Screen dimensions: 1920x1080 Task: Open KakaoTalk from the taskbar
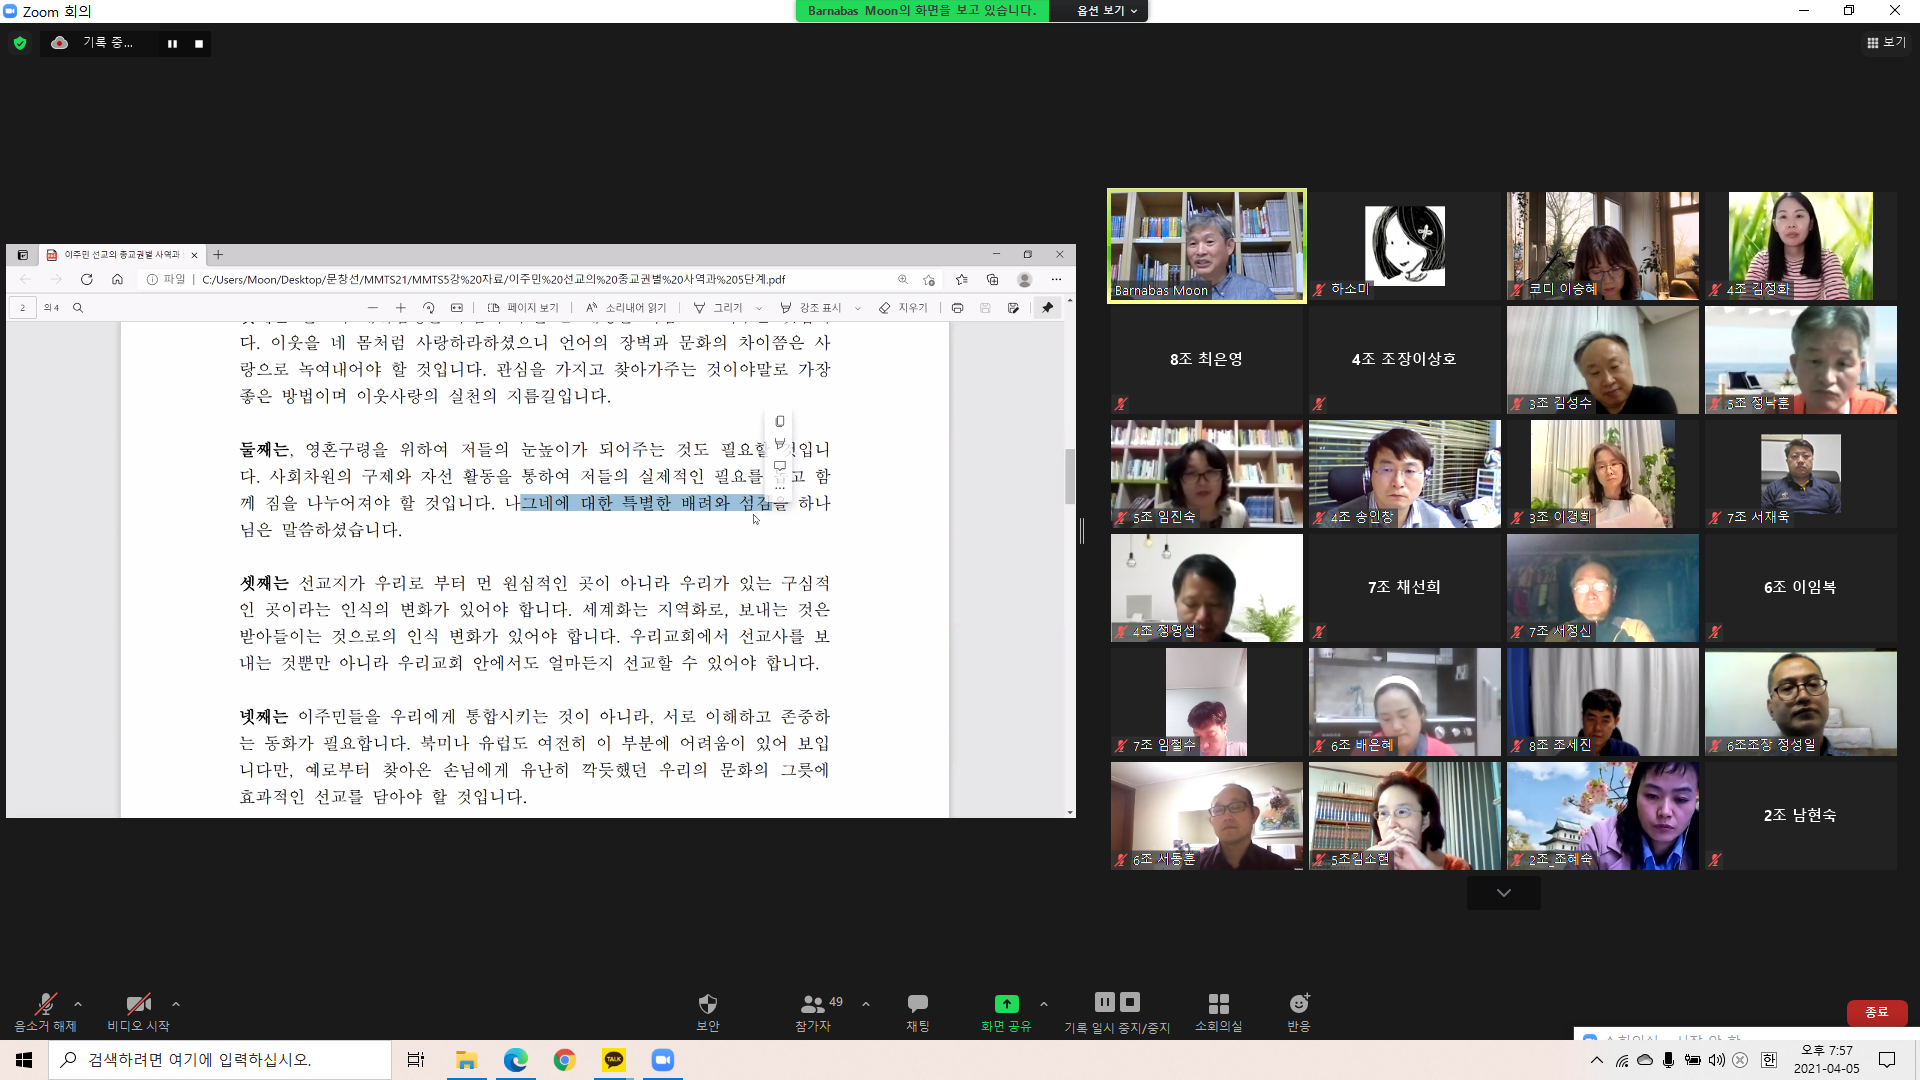614,1060
